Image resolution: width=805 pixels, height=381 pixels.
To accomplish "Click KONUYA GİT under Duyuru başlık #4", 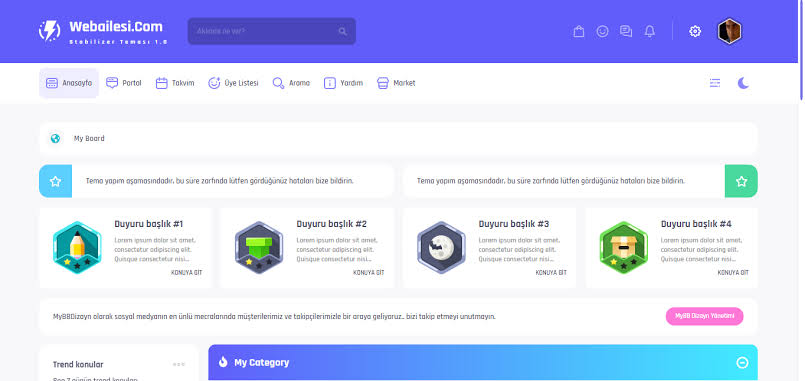I will 733,273.
